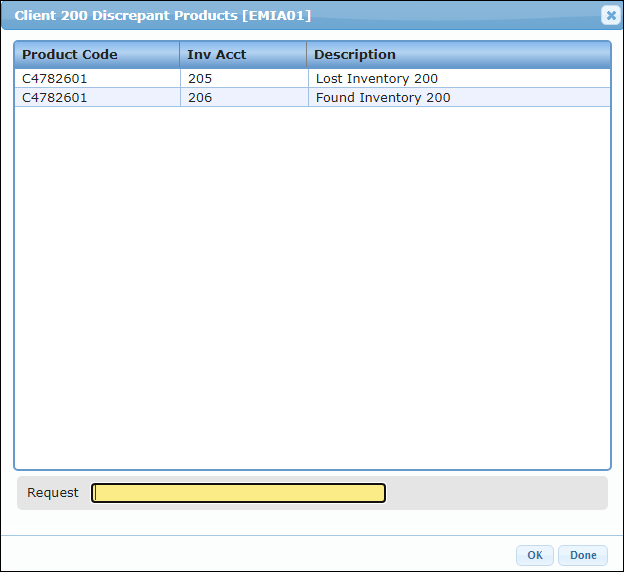This screenshot has width=624, height=572.
Task: Select the Inv Acct 206 cell
Action: (244, 98)
